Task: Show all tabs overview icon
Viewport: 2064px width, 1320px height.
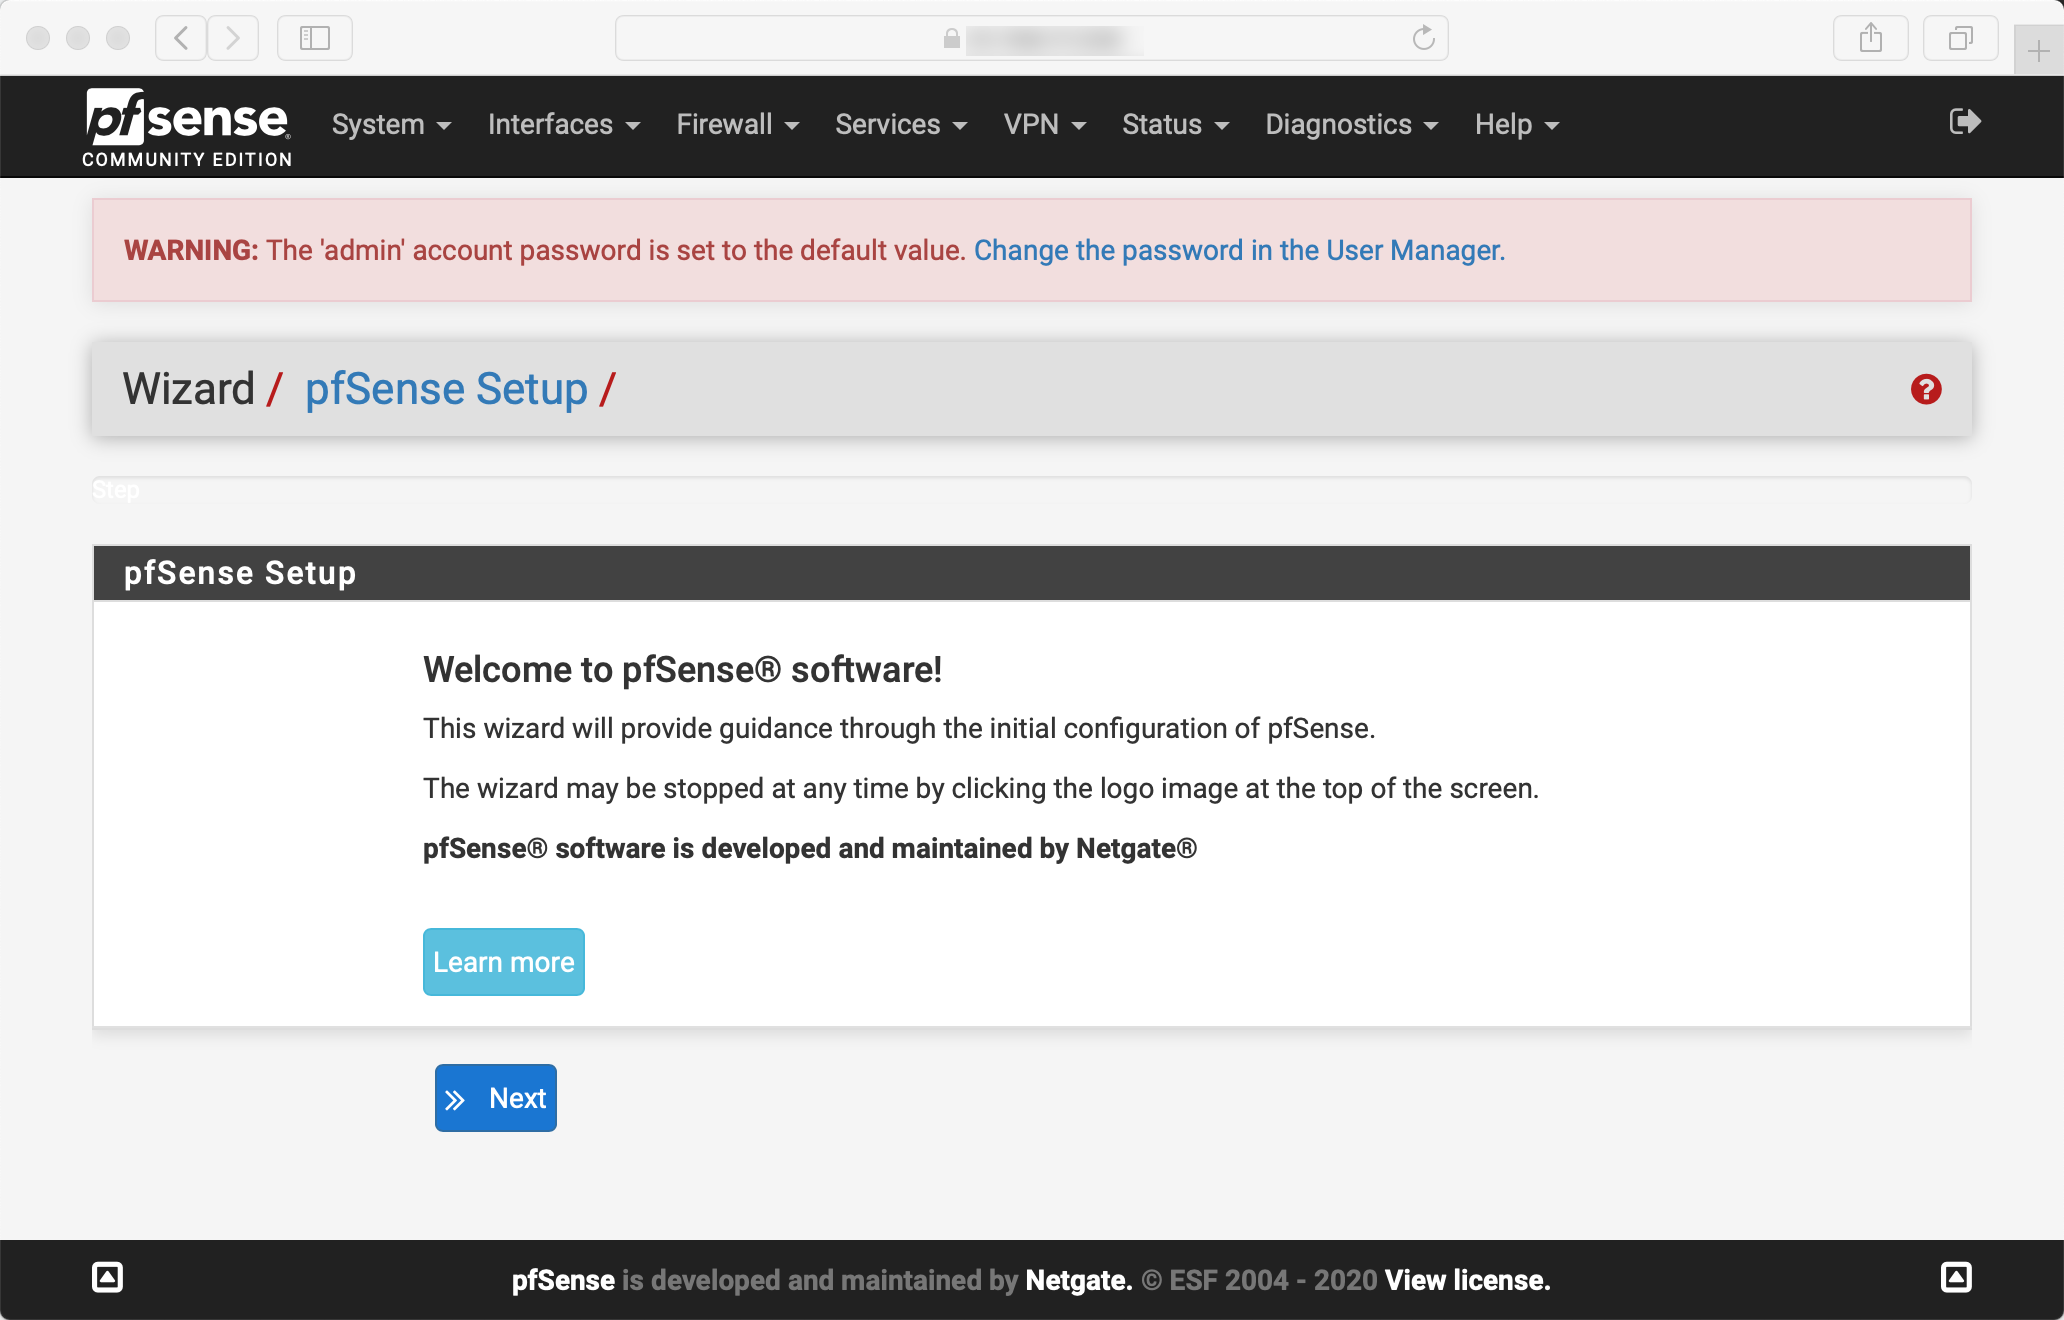Action: 1960,38
